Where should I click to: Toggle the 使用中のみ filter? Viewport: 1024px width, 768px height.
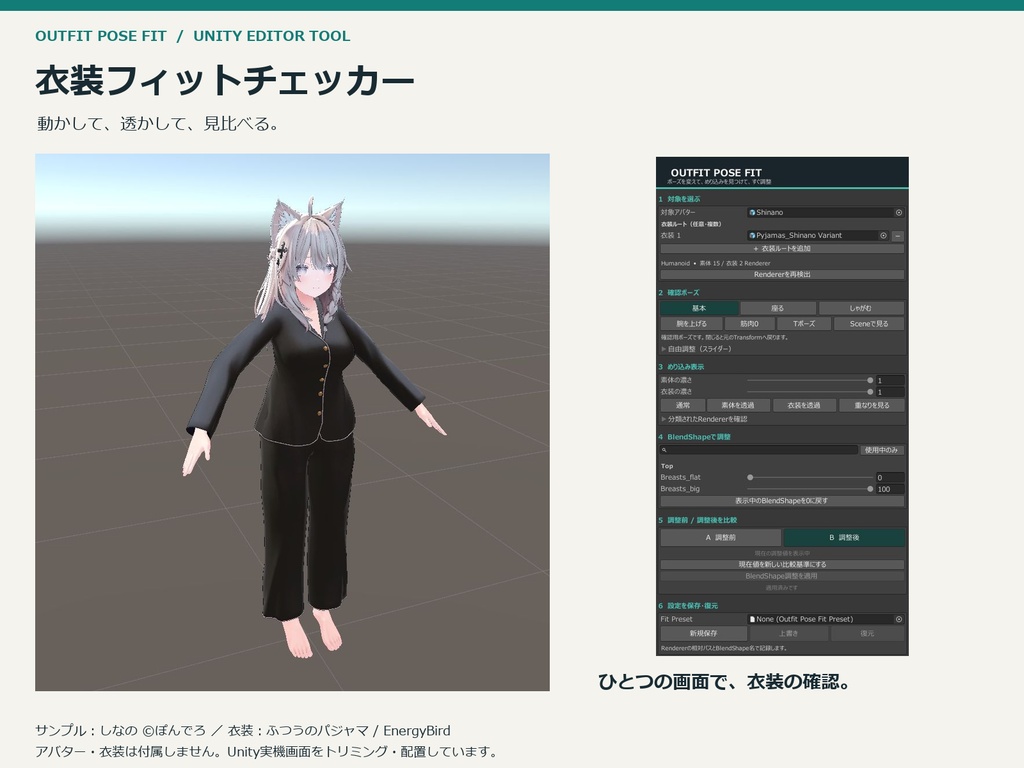pos(882,450)
